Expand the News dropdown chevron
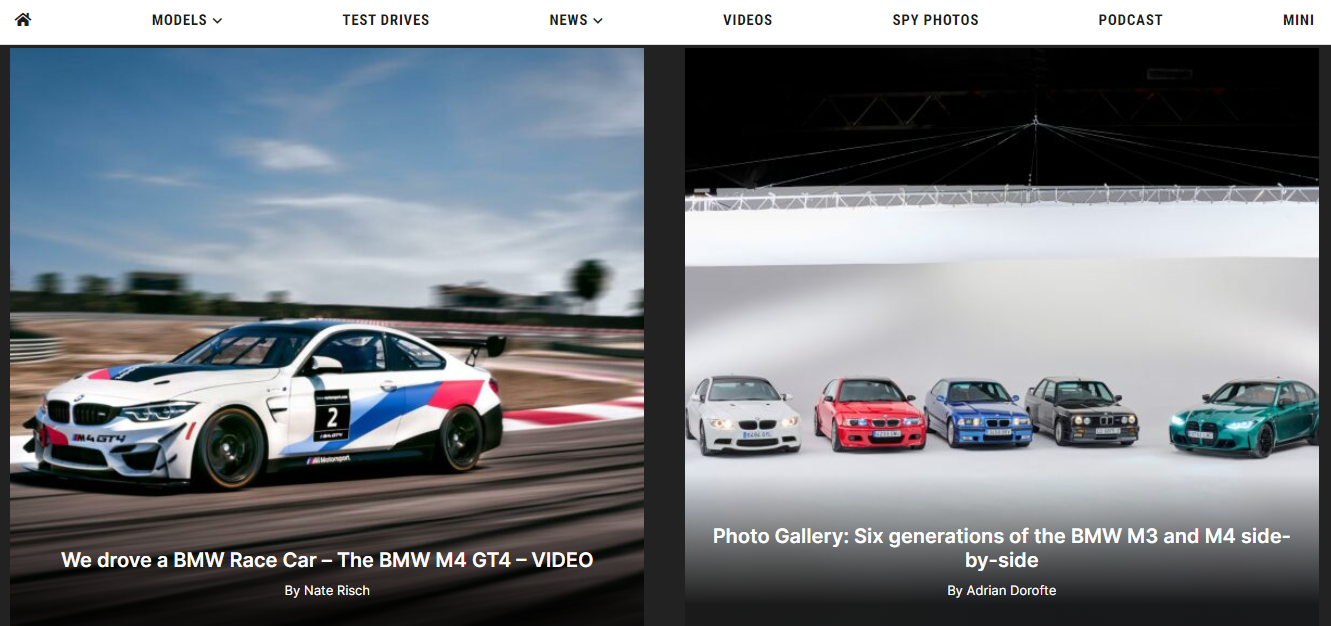Viewport: 1331px width, 626px height. pyautogui.click(x=598, y=21)
